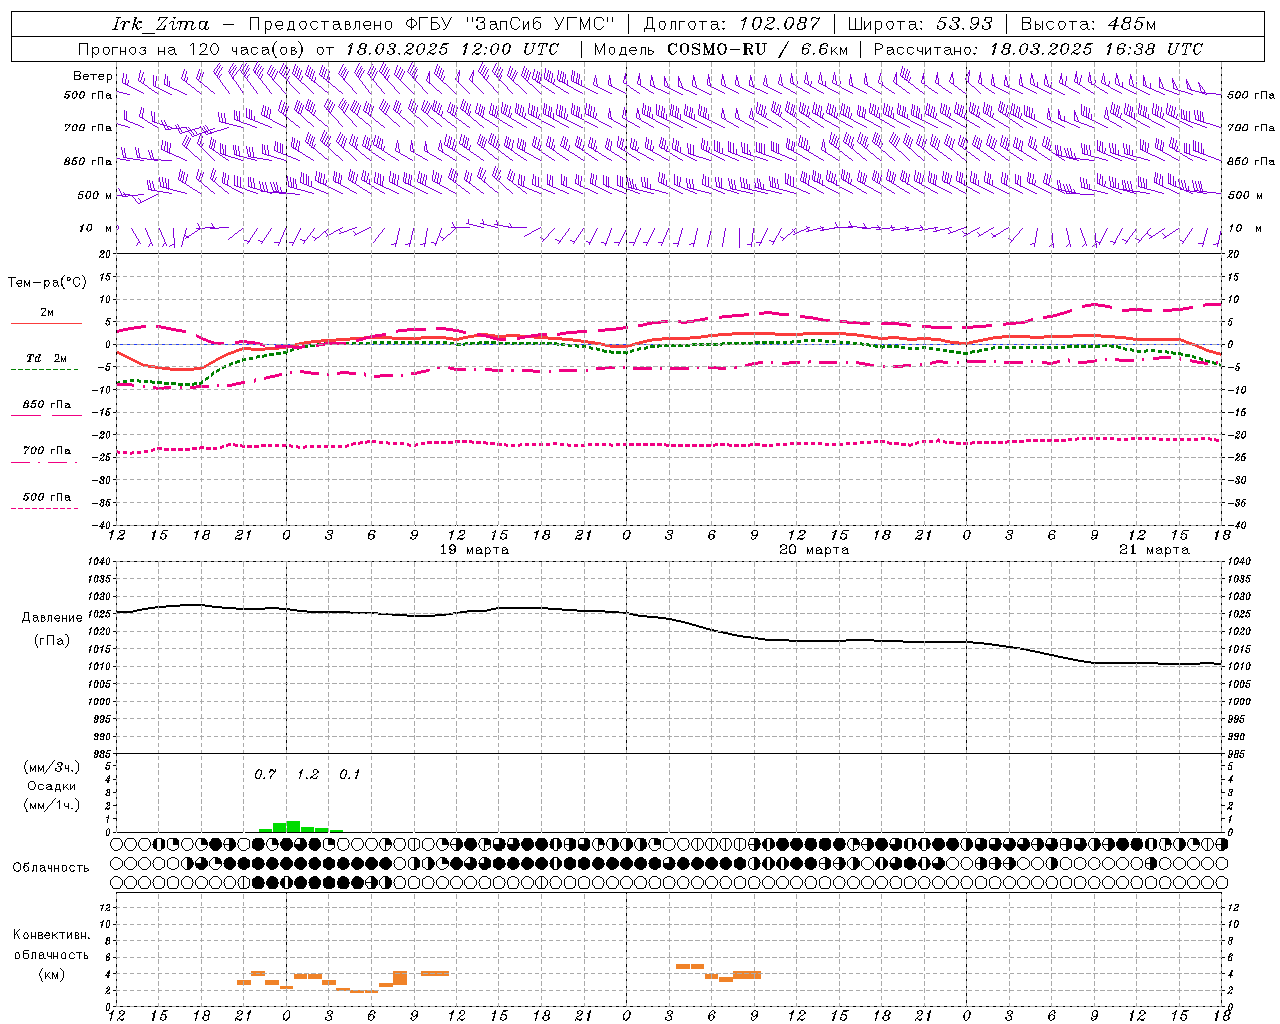The width and height of the screenshot is (1280, 1024).
Task: Click the (гПа) unit under Давление
Action: coord(52,641)
